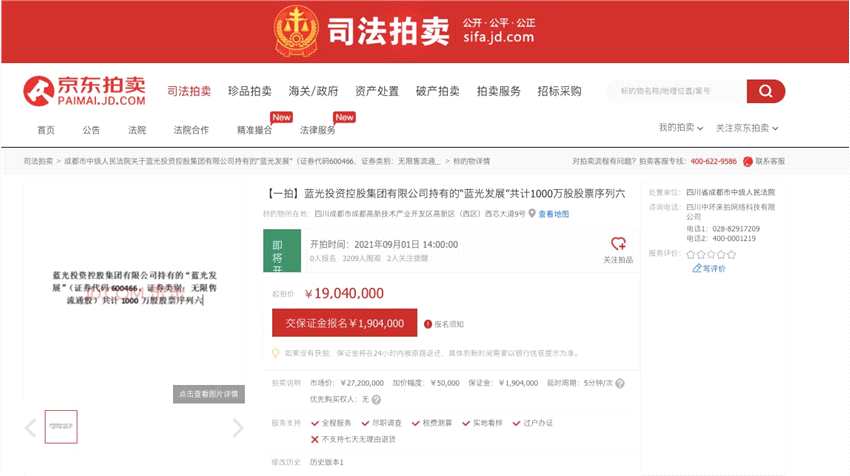Screen dimensions: 850x476
Task: Focus the search input field
Action: click(675, 91)
